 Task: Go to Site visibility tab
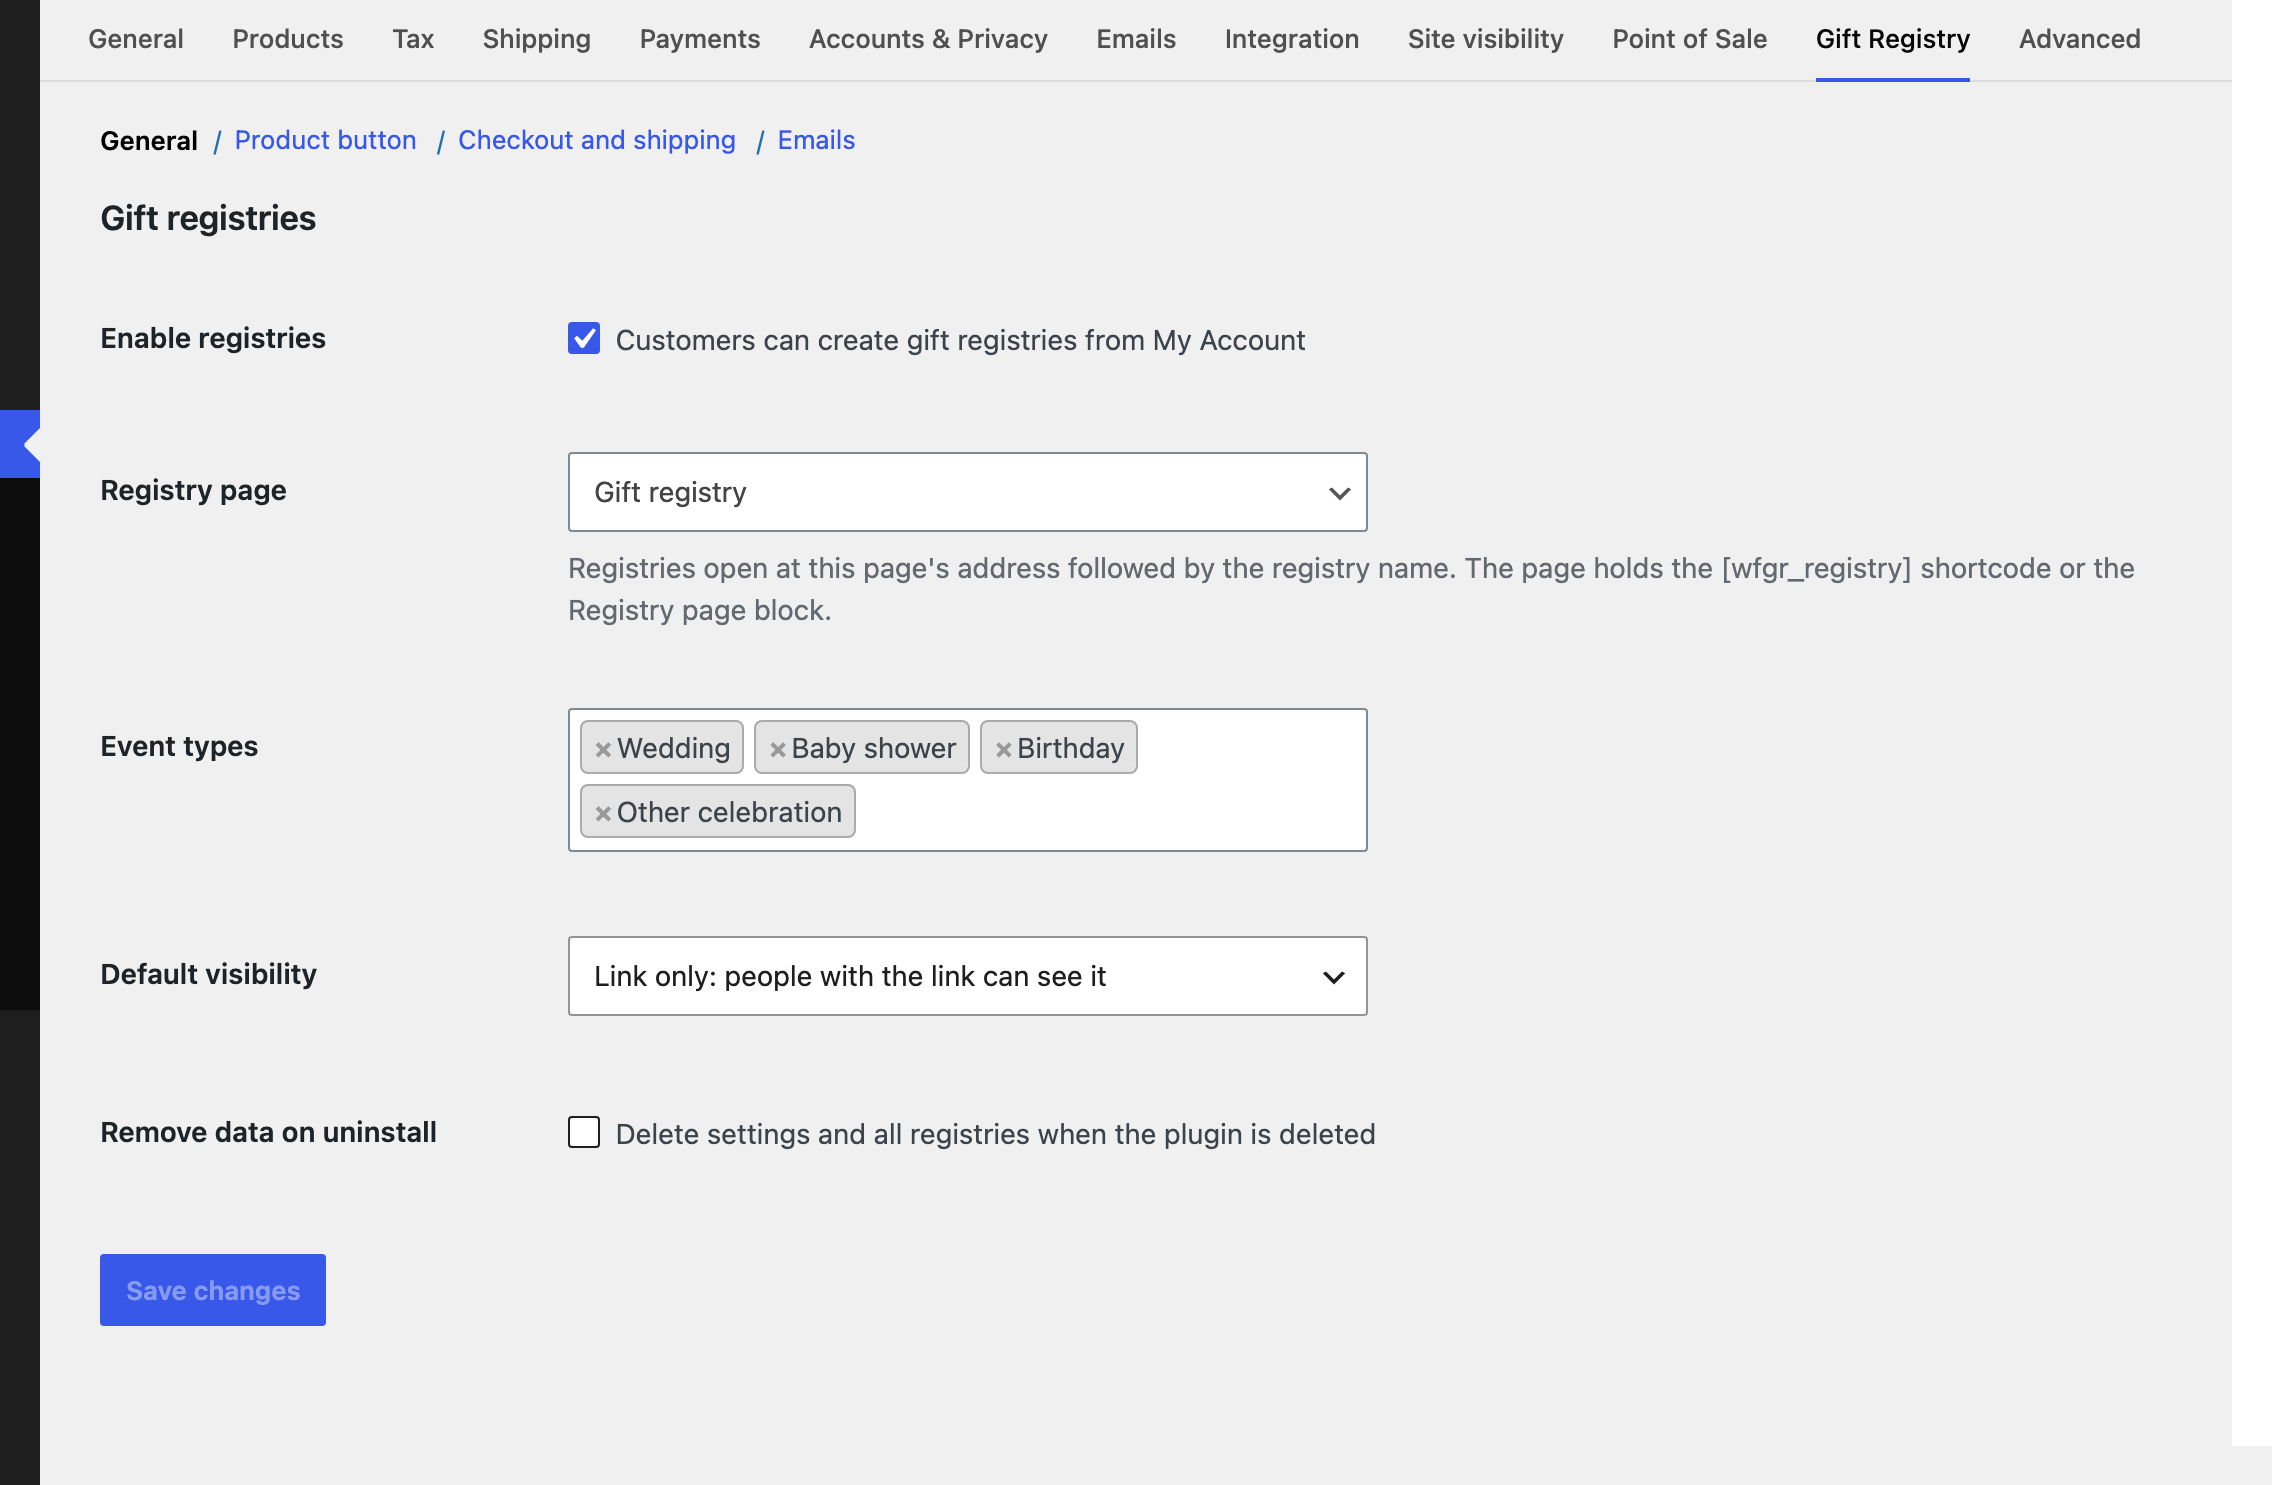click(1486, 39)
